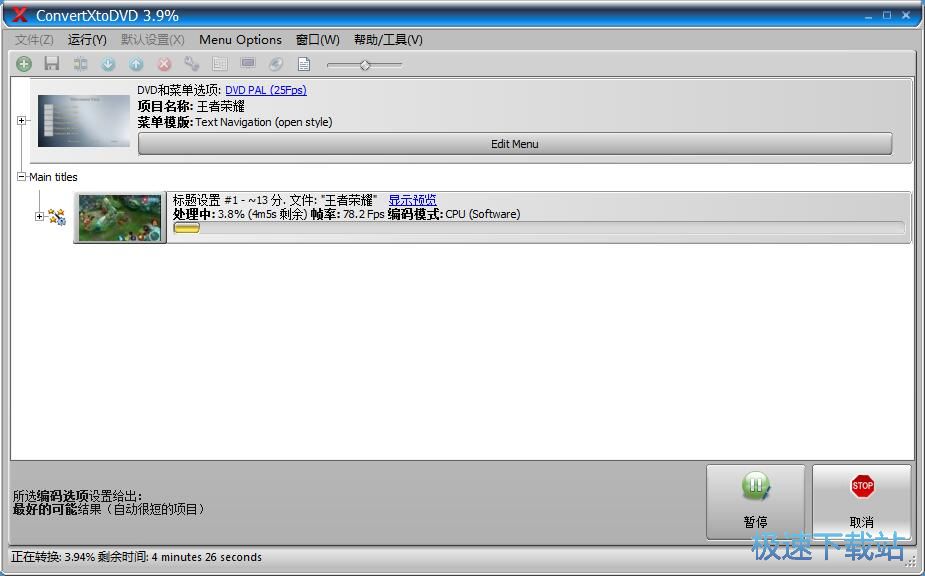Open the 文件(Z) menu
The width and height of the screenshot is (925, 576).
pyautogui.click(x=34, y=40)
